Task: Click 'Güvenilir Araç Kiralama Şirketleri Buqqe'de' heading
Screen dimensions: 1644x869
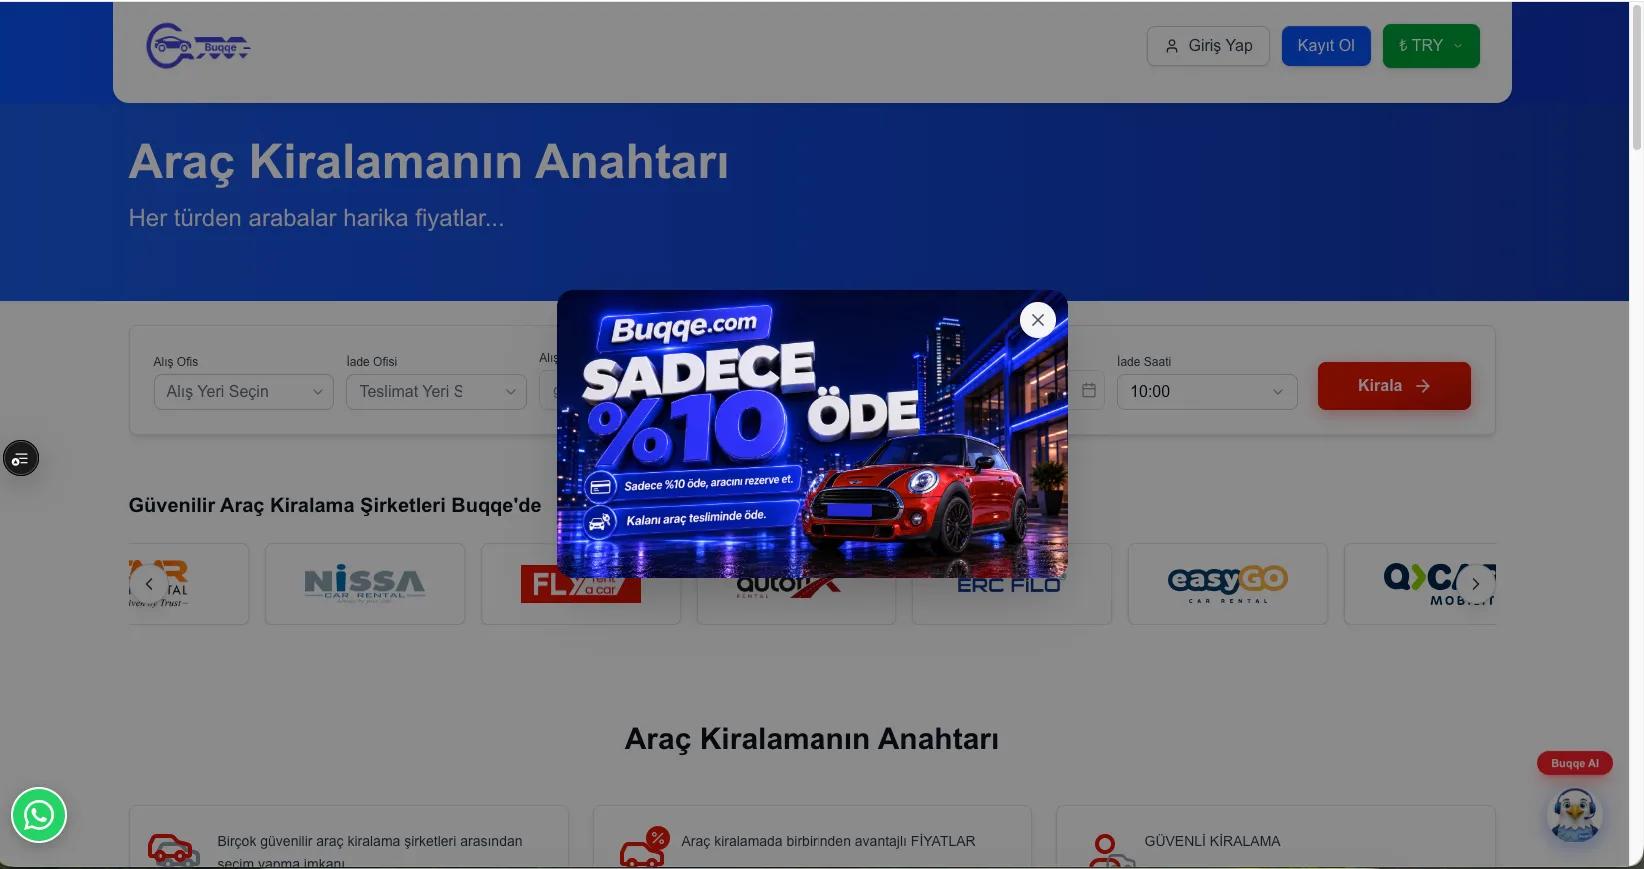Action: 335,505
